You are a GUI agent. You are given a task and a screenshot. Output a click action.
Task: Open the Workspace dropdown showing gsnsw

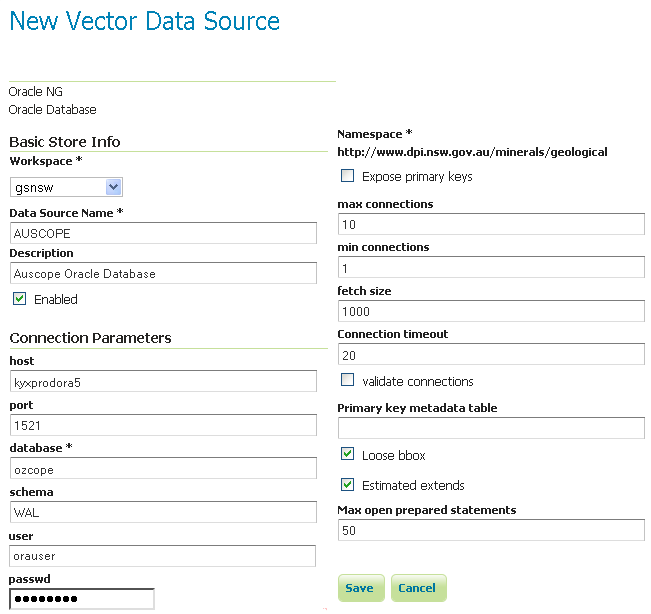coord(66,187)
